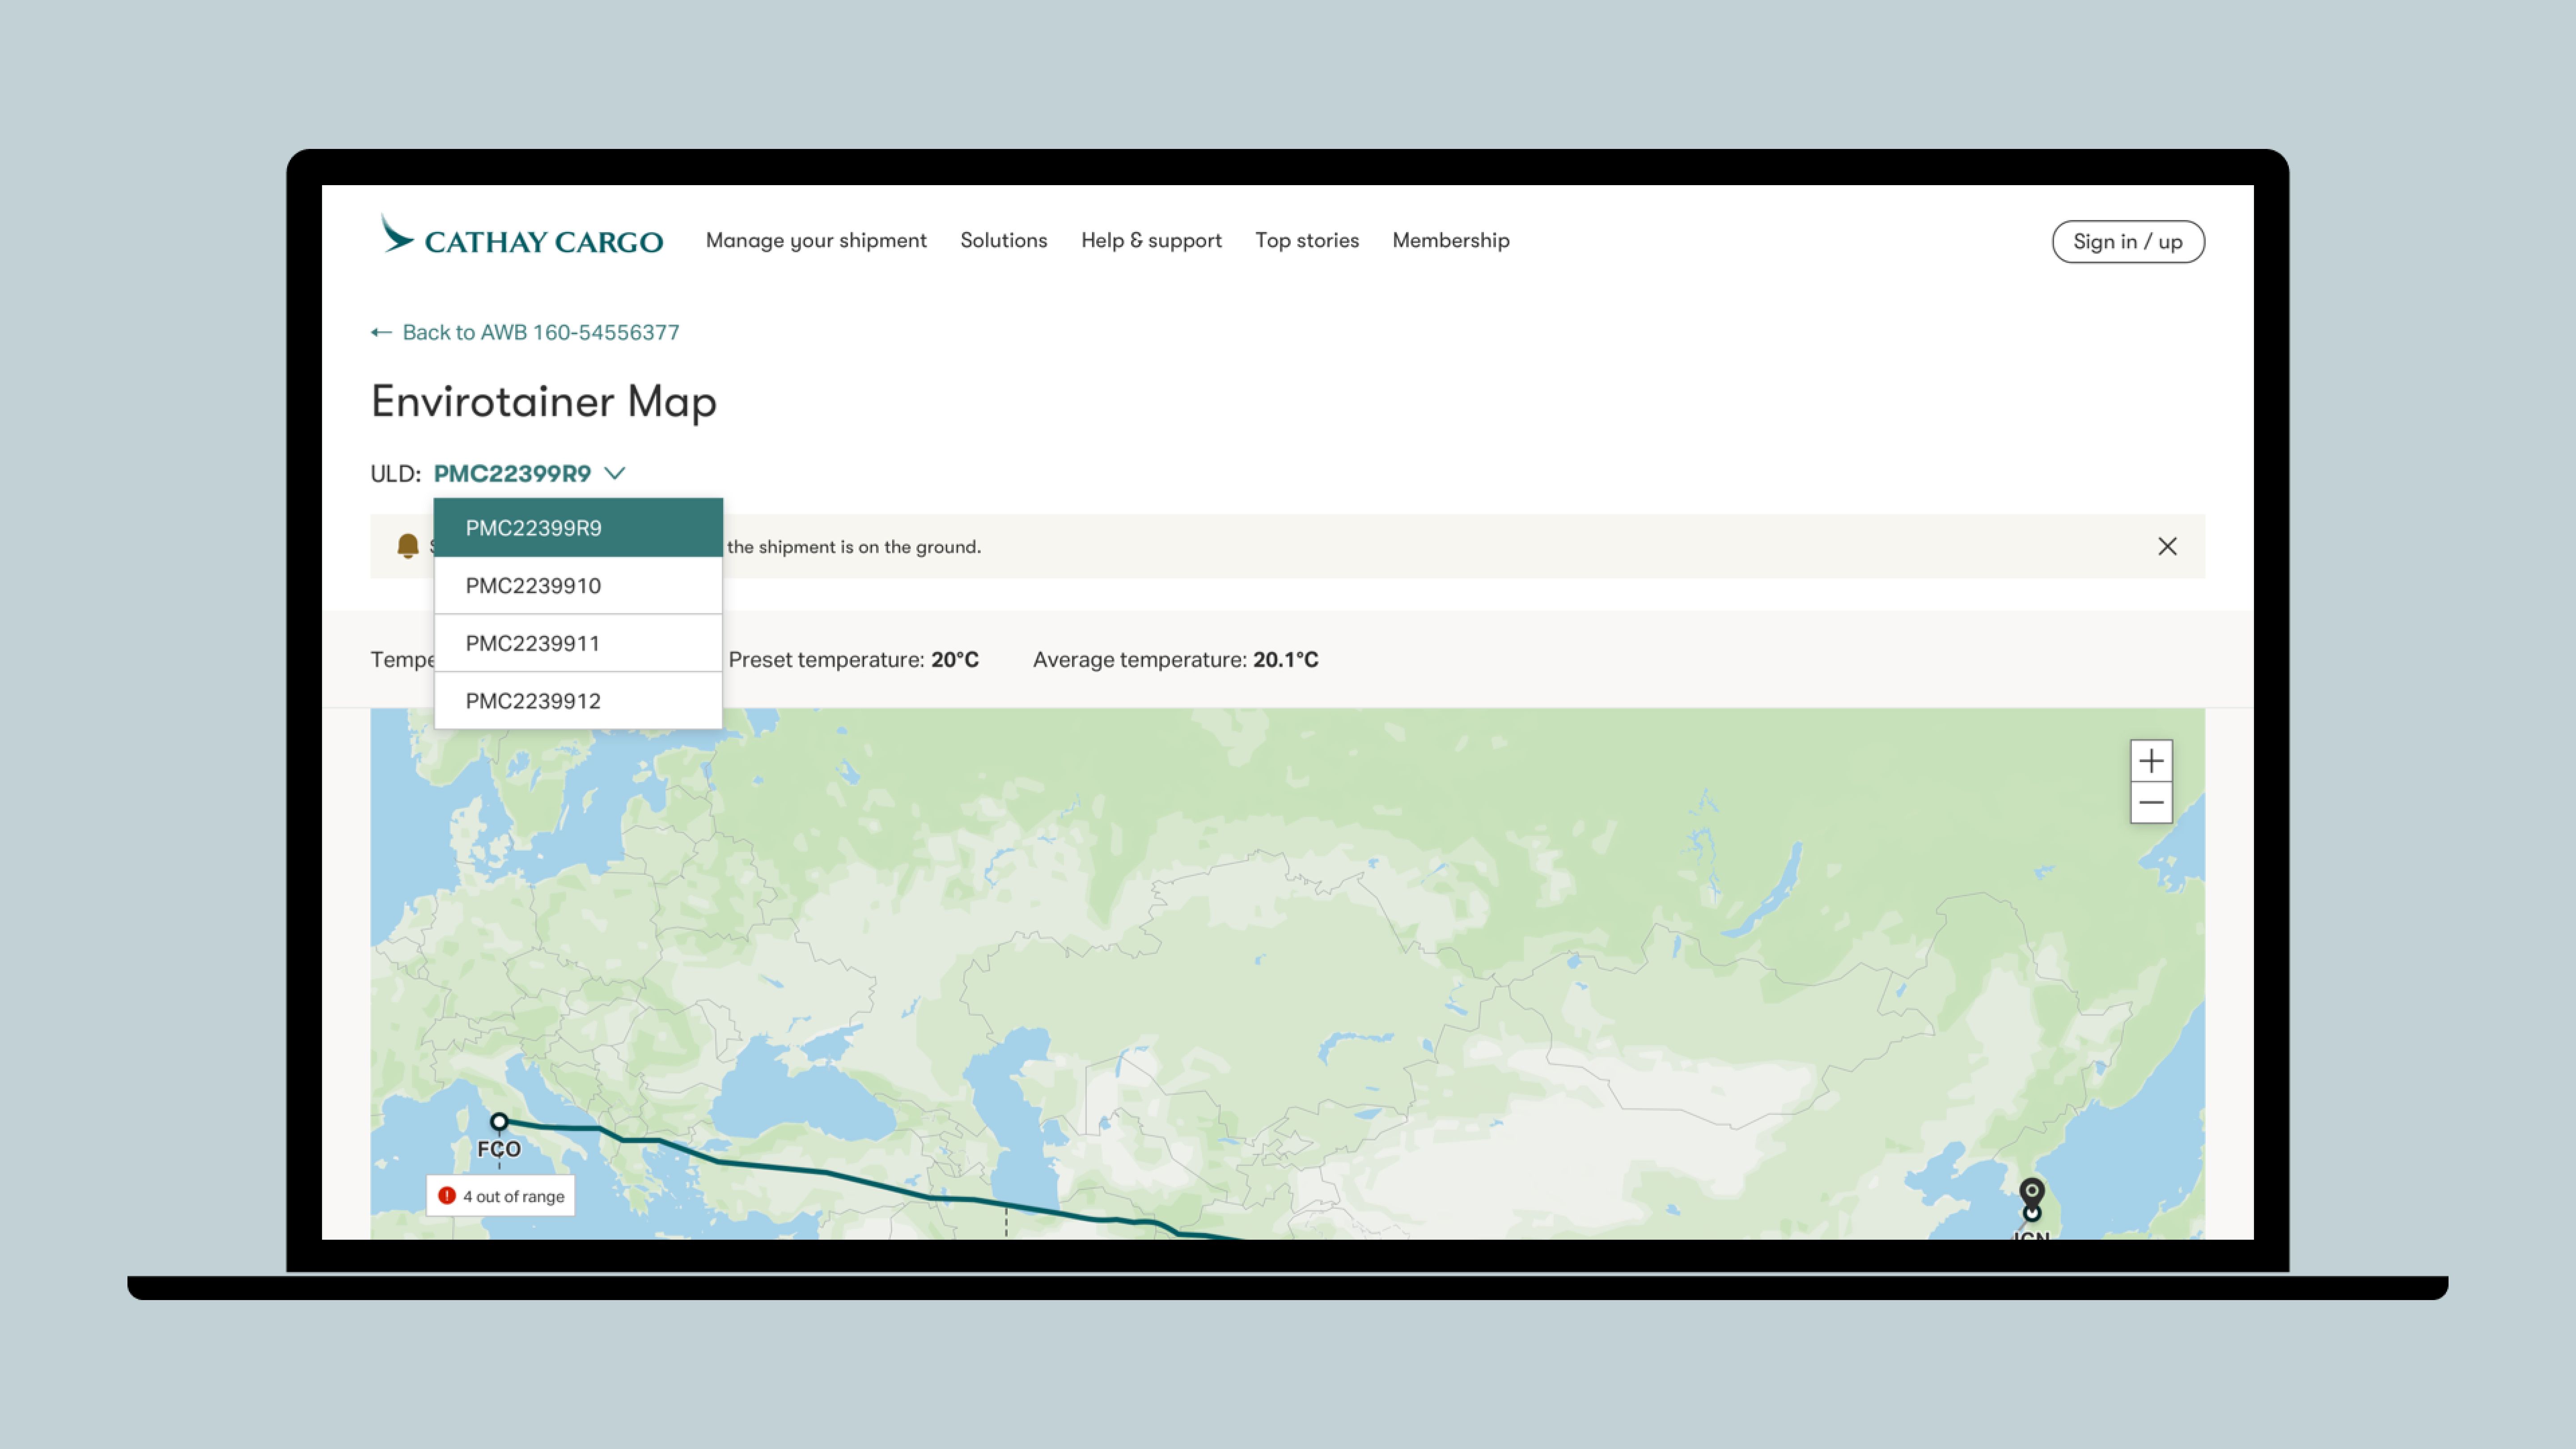Open the Solutions menu
This screenshot has height=1449, width=2576.
[1003, 240]
